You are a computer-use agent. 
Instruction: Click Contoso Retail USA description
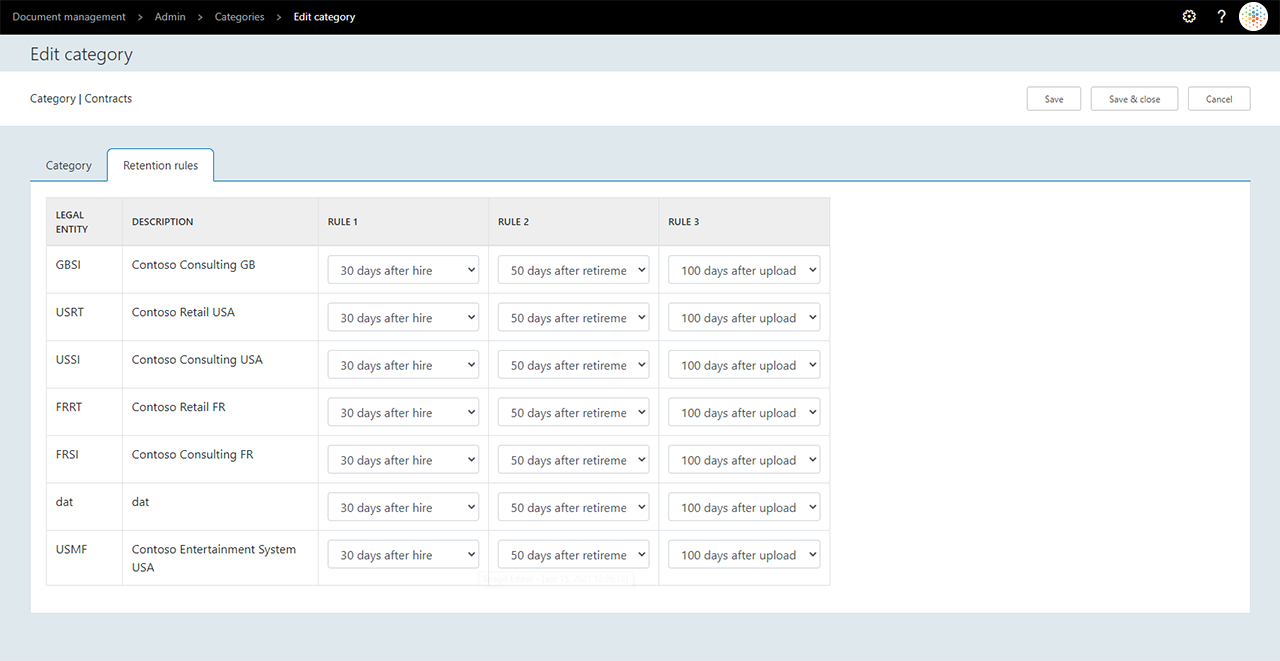[x=183, y=312]
